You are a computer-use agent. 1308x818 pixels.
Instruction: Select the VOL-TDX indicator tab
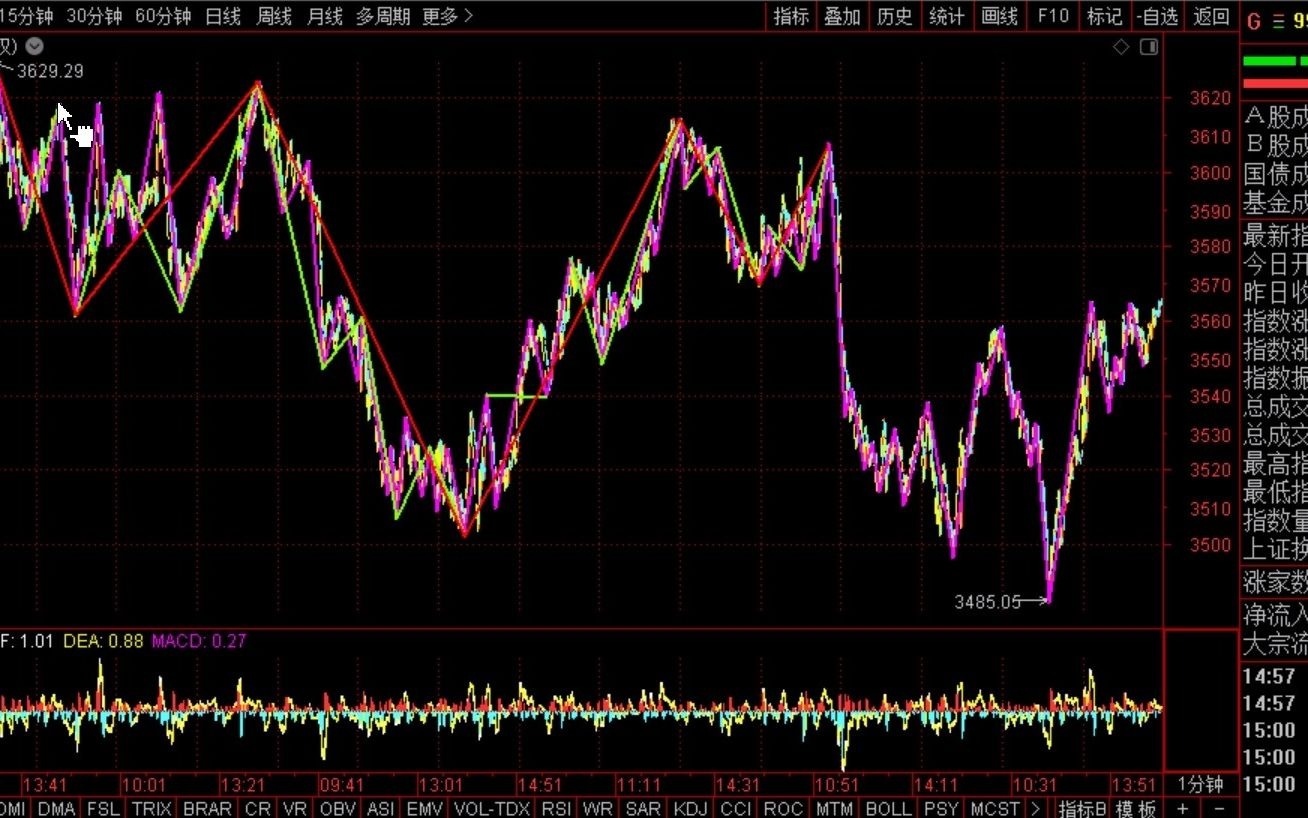(x=491, y=808)
